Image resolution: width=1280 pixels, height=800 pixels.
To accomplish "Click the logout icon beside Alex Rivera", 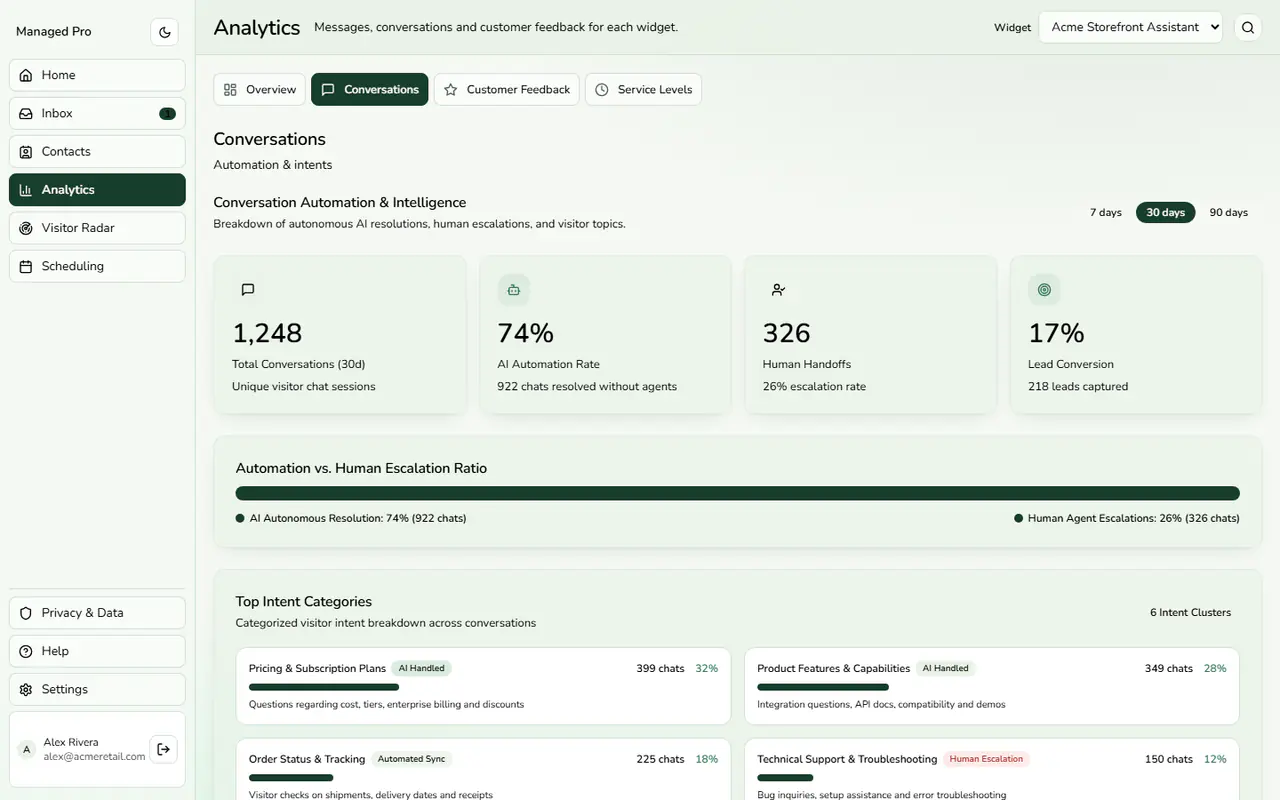I will 164,749.
